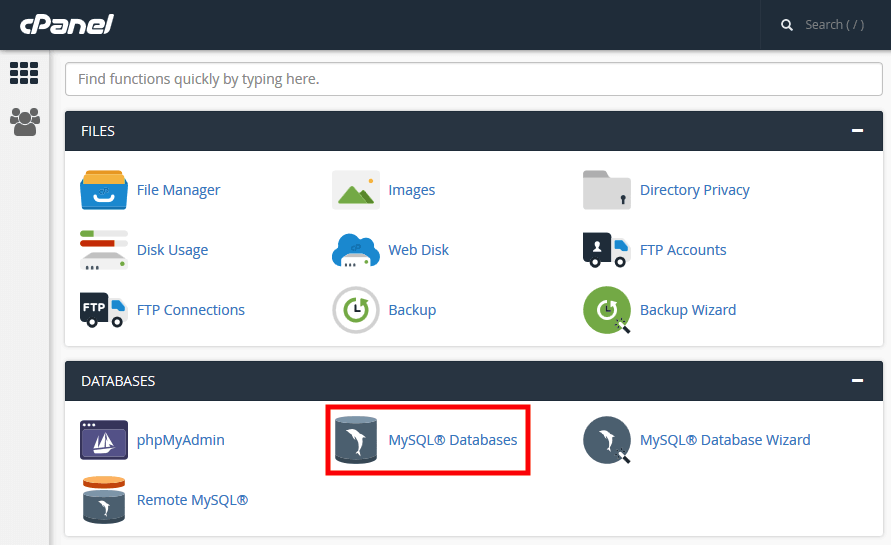This screenshot has width=891, height=545.
Task: Click the File Manager drawer icon
Action: pos(103,190)
